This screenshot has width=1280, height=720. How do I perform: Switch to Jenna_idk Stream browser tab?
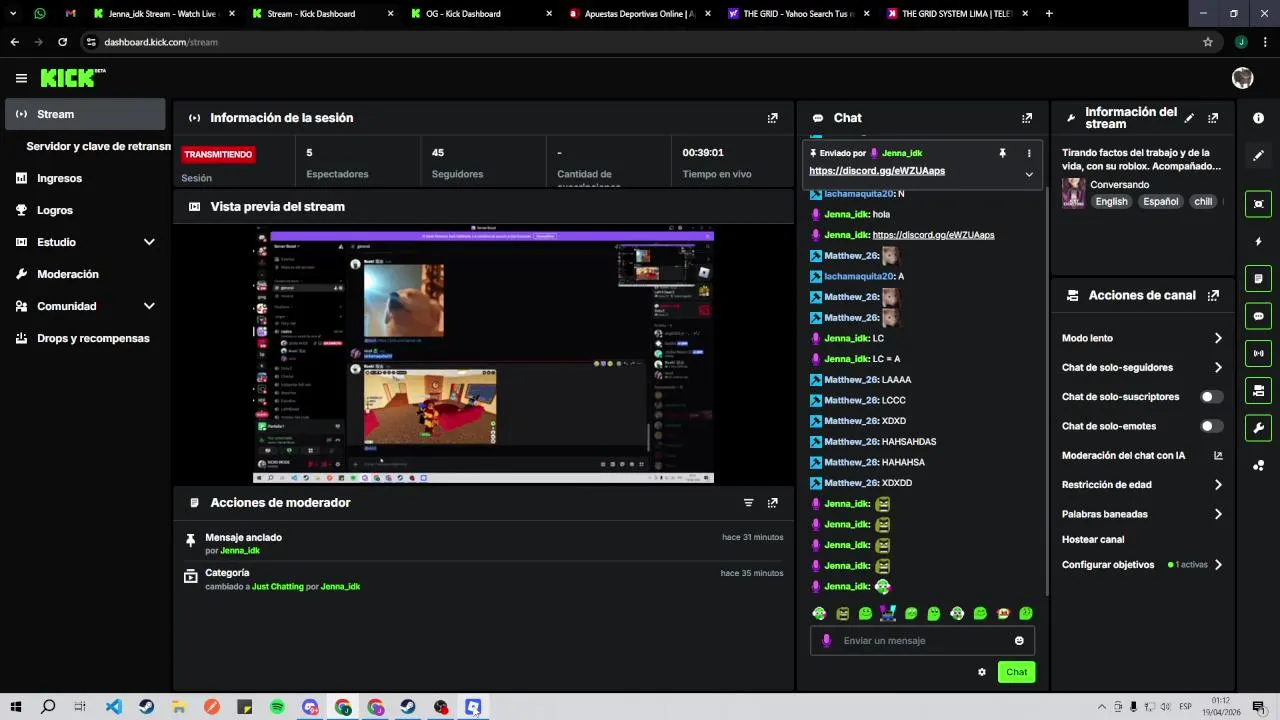pos(162,14)
